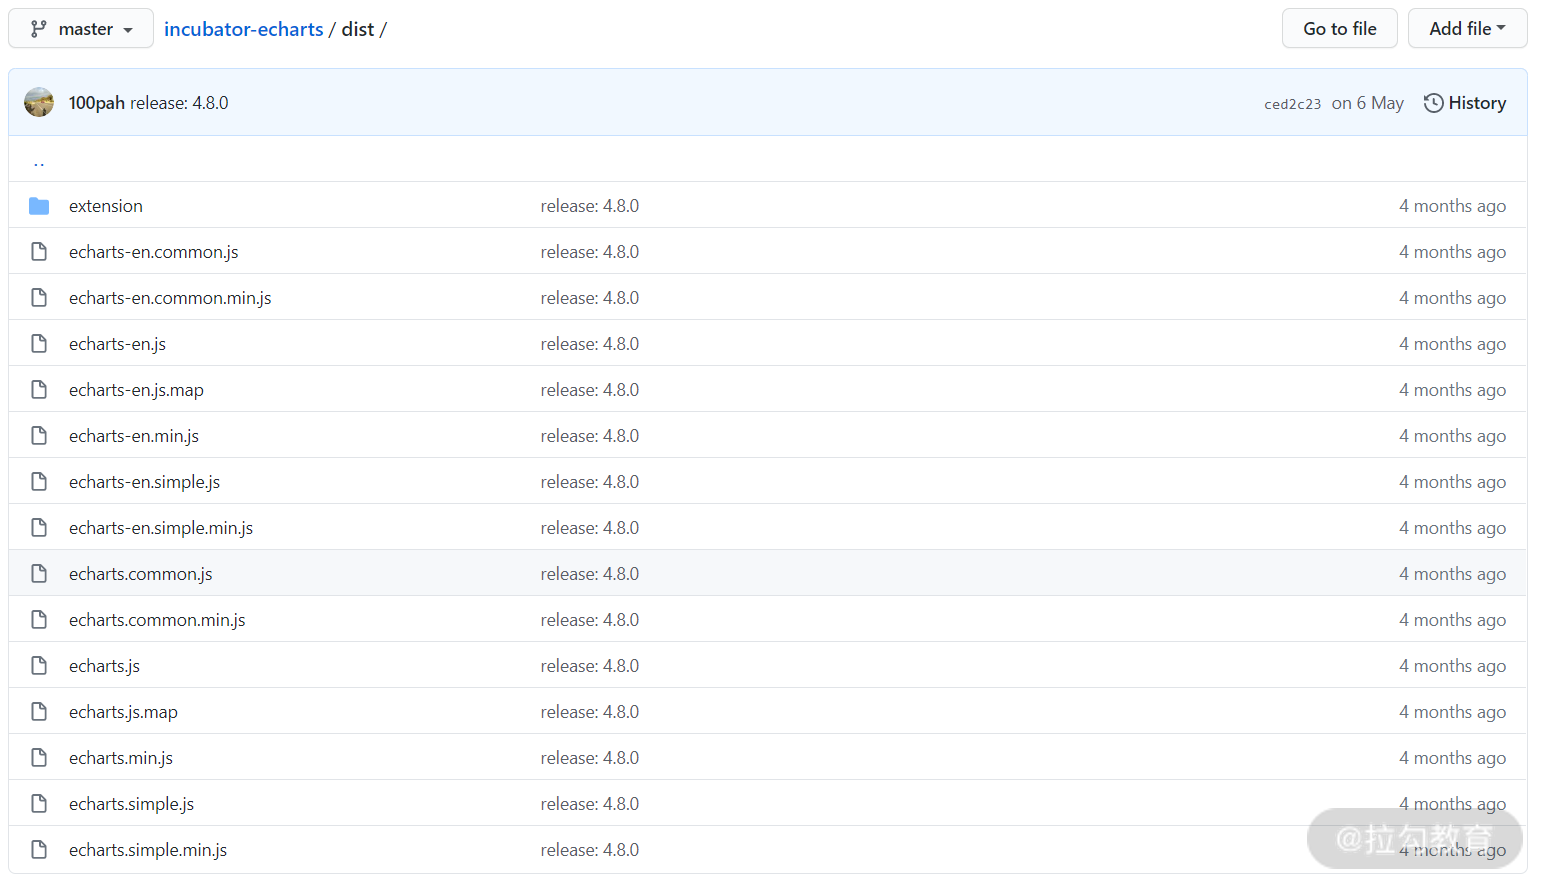Click file icon for echarts-en.simple.js

39,482
